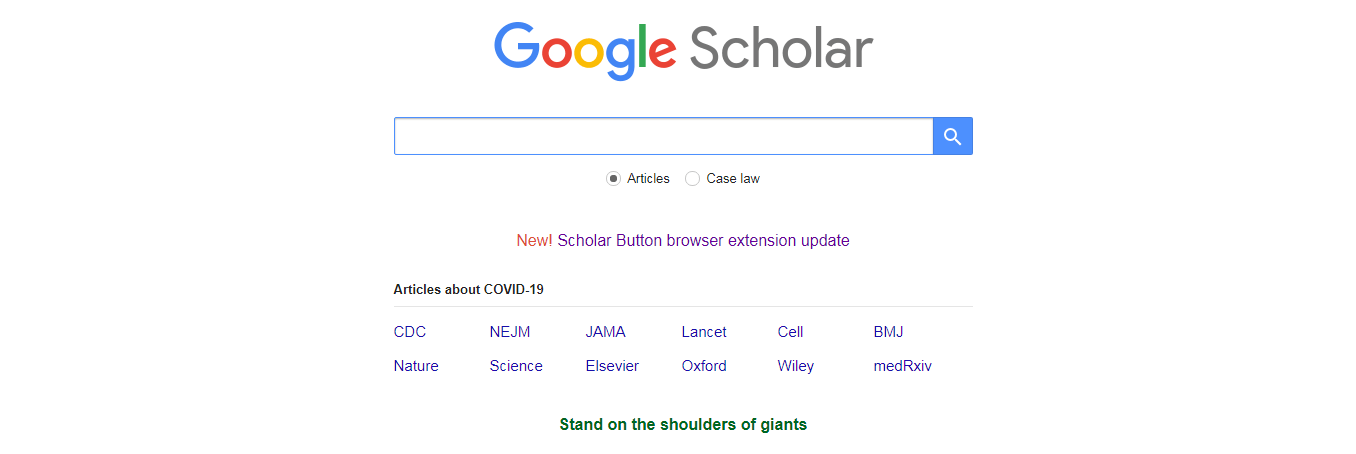Click the blue magnifier search button
The width and height of the screenshot is (1356, 454).
(952, 136)
